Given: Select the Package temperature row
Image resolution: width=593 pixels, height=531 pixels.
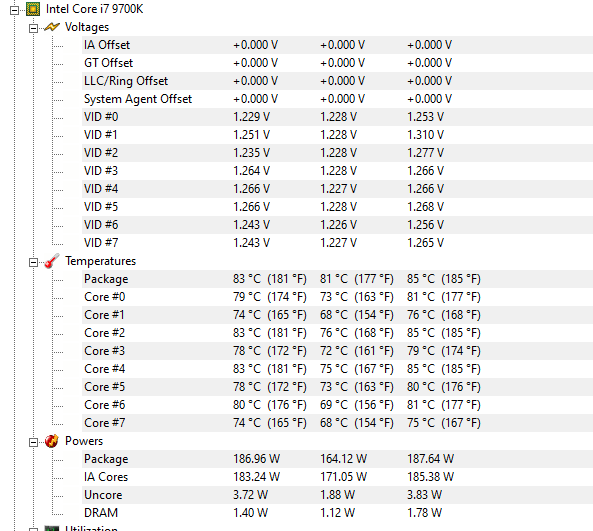Looking at the screenshot, I should tap(337, 279).
